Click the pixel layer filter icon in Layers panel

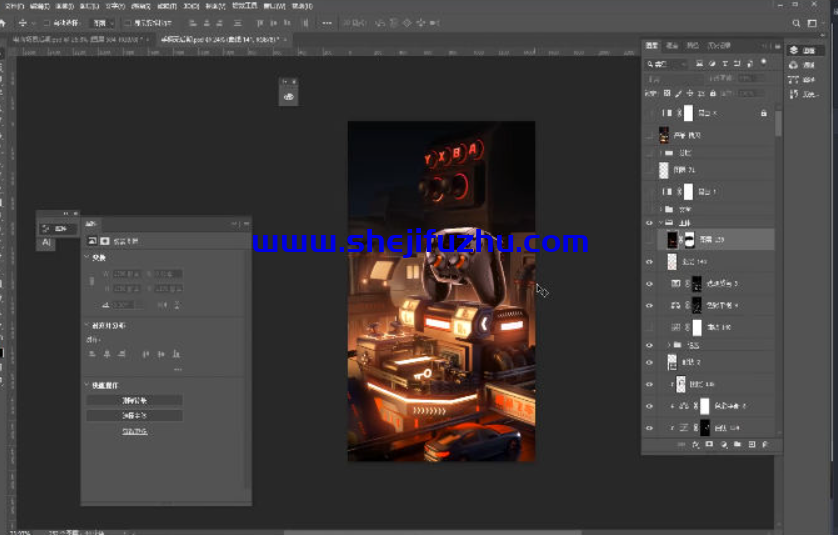coord(699,64)
